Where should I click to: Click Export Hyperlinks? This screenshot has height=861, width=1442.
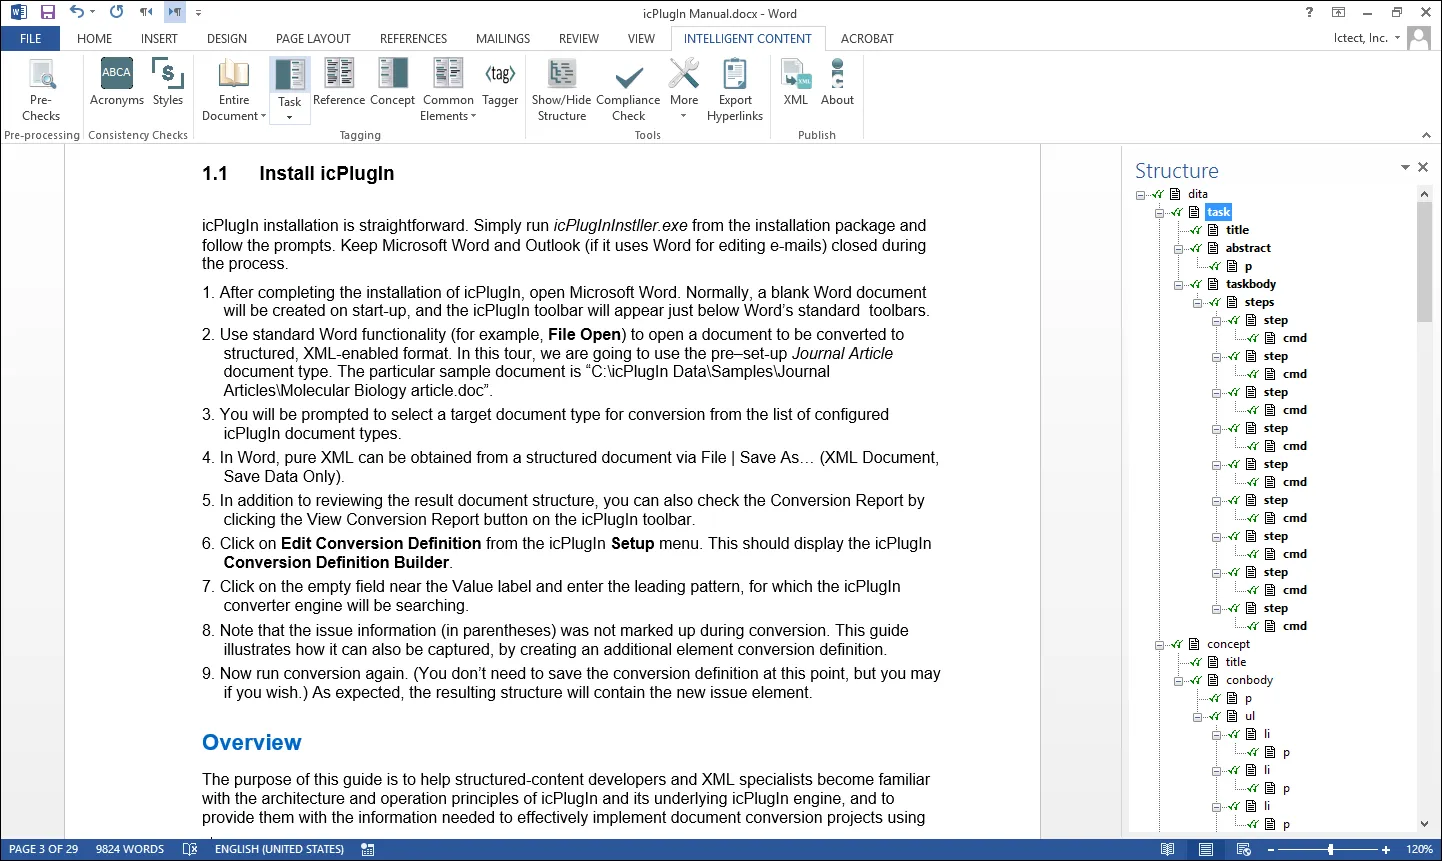click(735, 90)
